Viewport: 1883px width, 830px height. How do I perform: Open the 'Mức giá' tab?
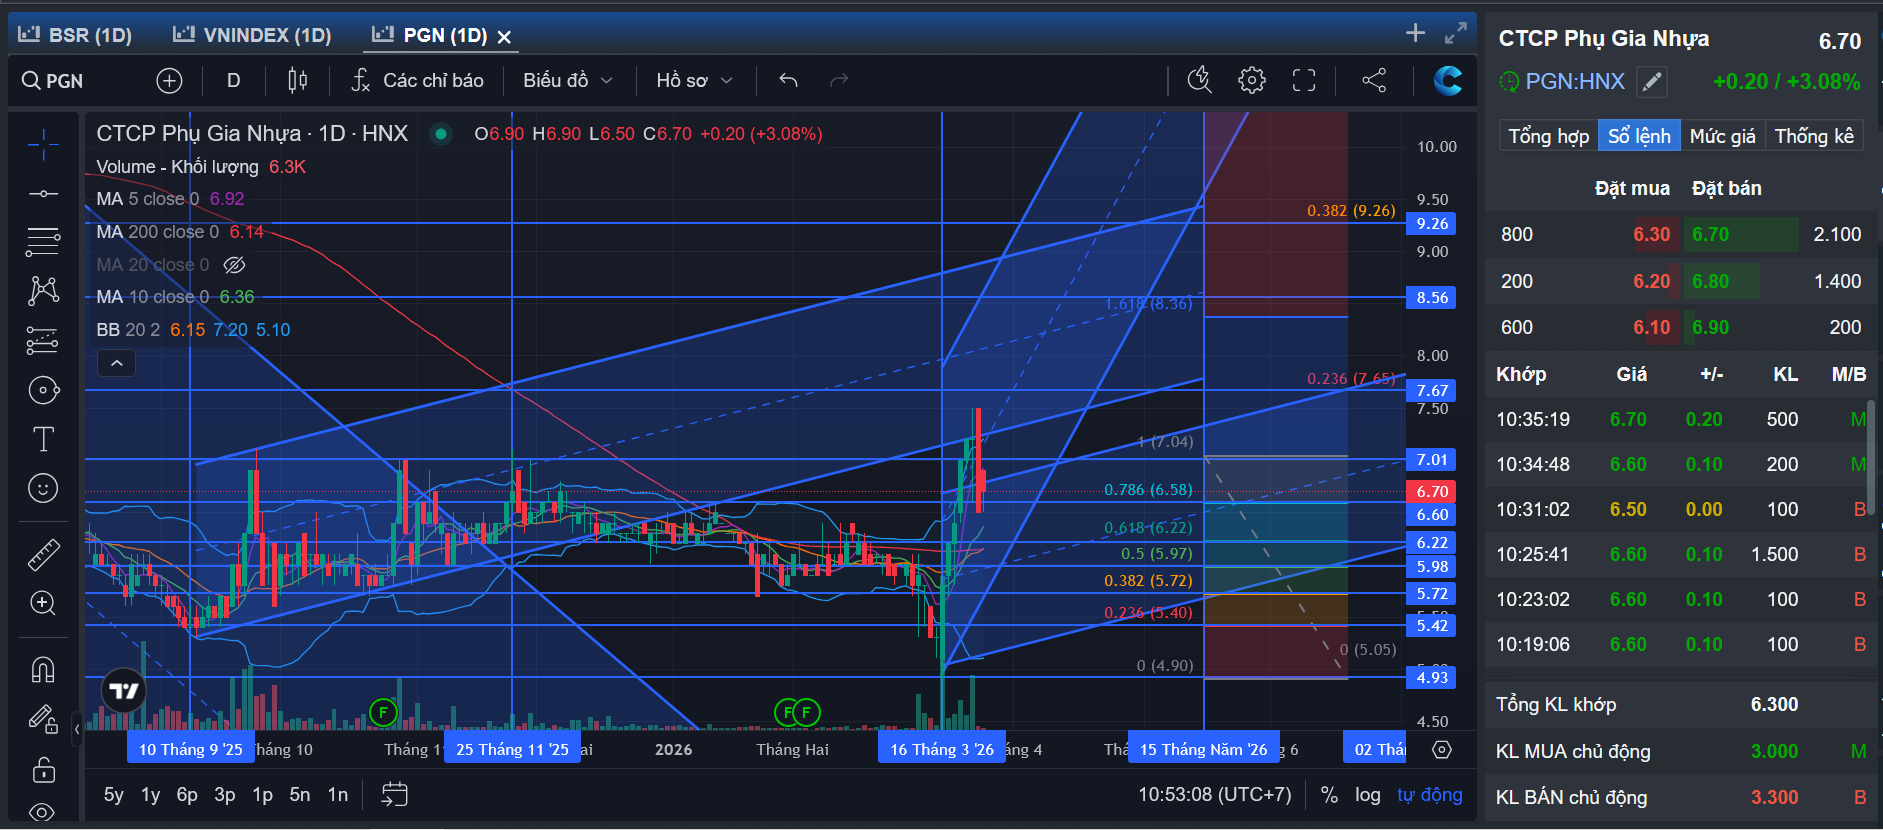pyautogui.click(x=1722, y=136)
